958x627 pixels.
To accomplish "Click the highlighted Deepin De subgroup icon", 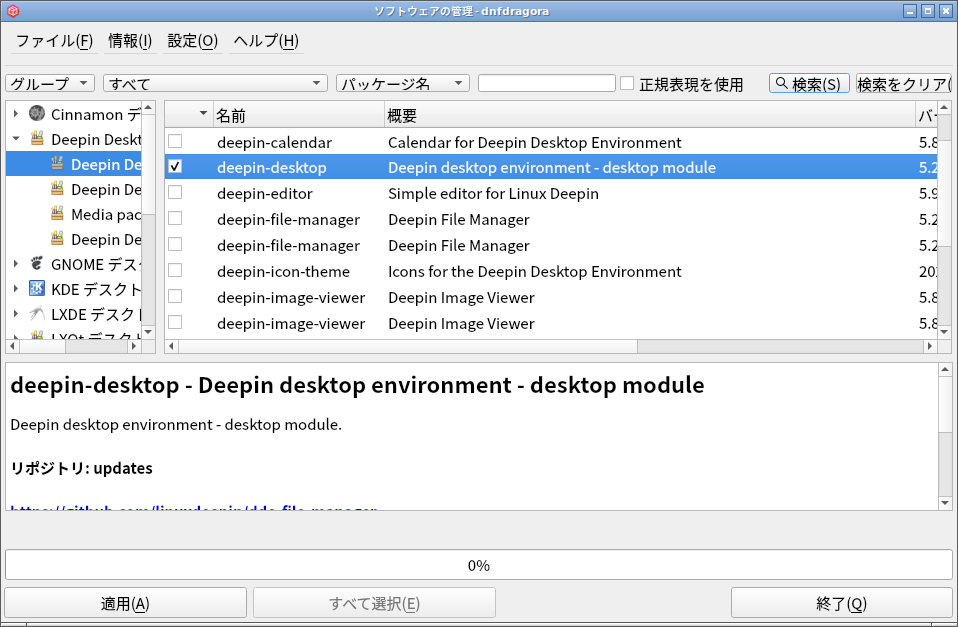I will point(57,164).
